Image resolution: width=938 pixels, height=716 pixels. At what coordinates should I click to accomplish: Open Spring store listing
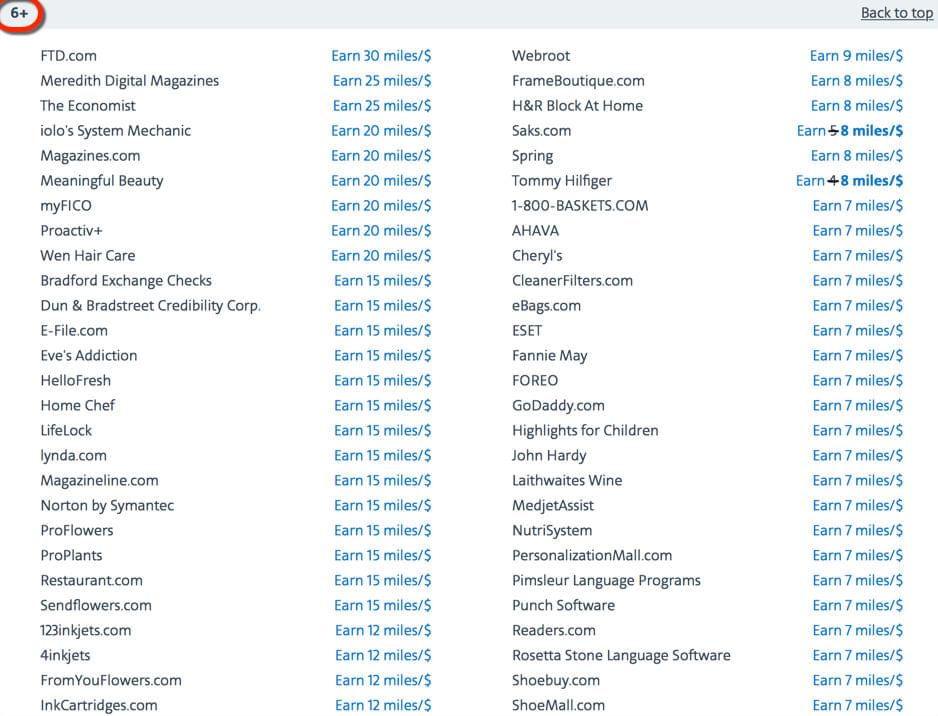pos(532,156)
